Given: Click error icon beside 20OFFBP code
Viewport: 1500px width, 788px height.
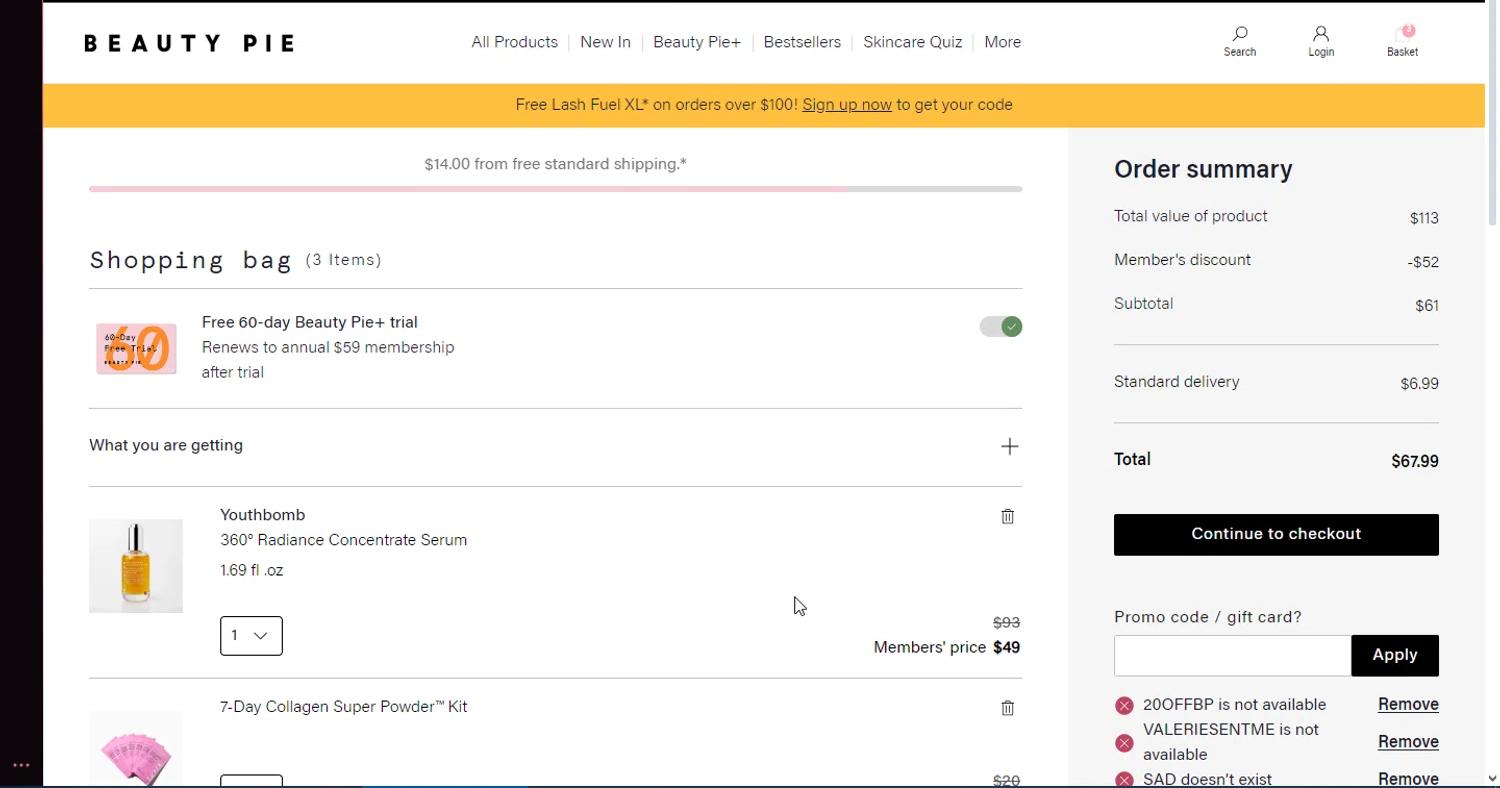Looking at the screenshot, I should pos(1124,705).
